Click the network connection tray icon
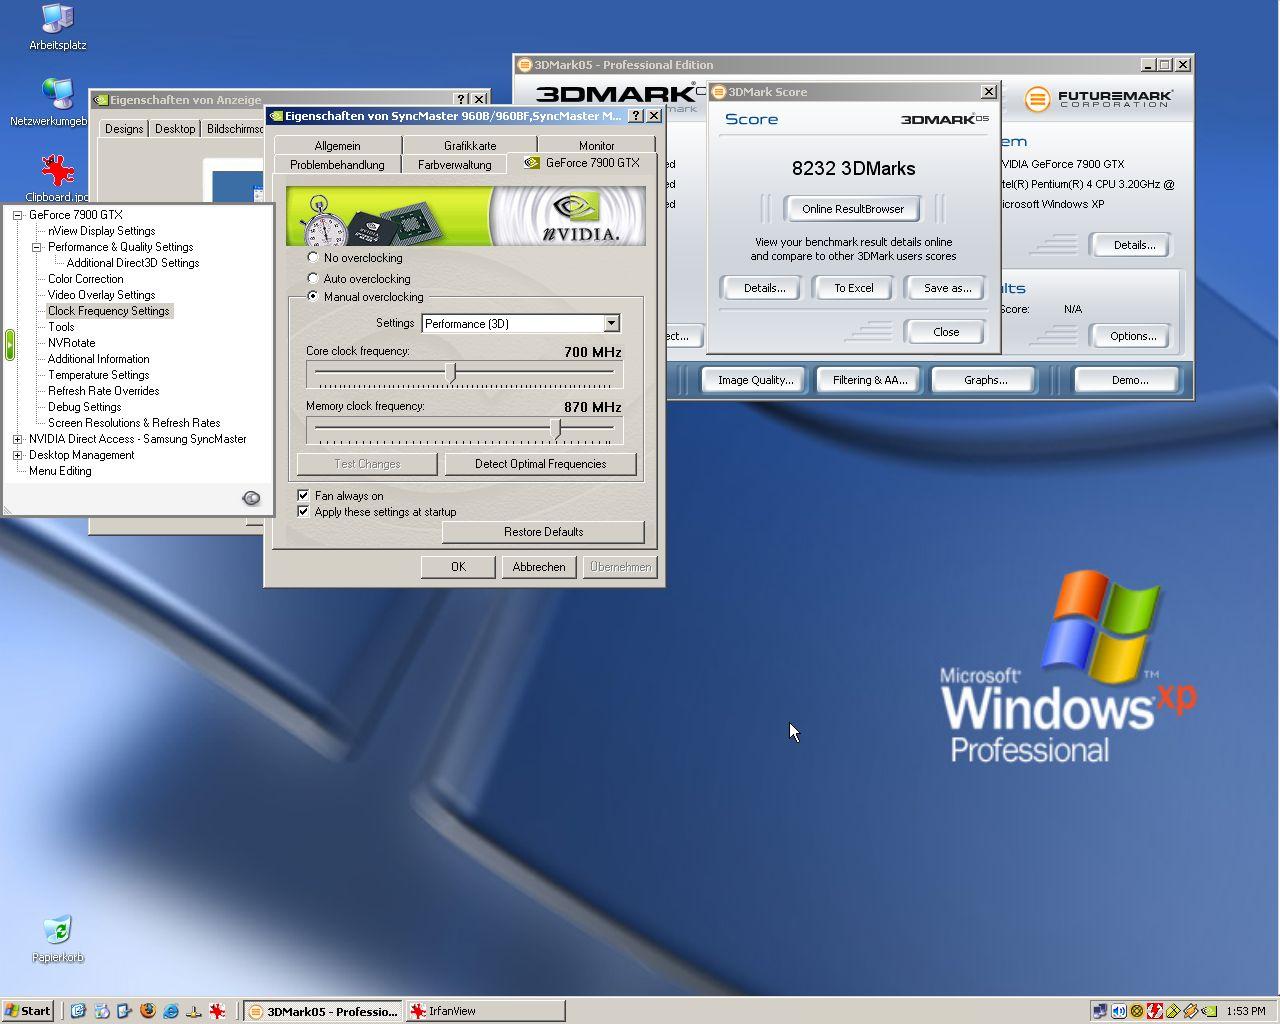 coord(1100,1011)
